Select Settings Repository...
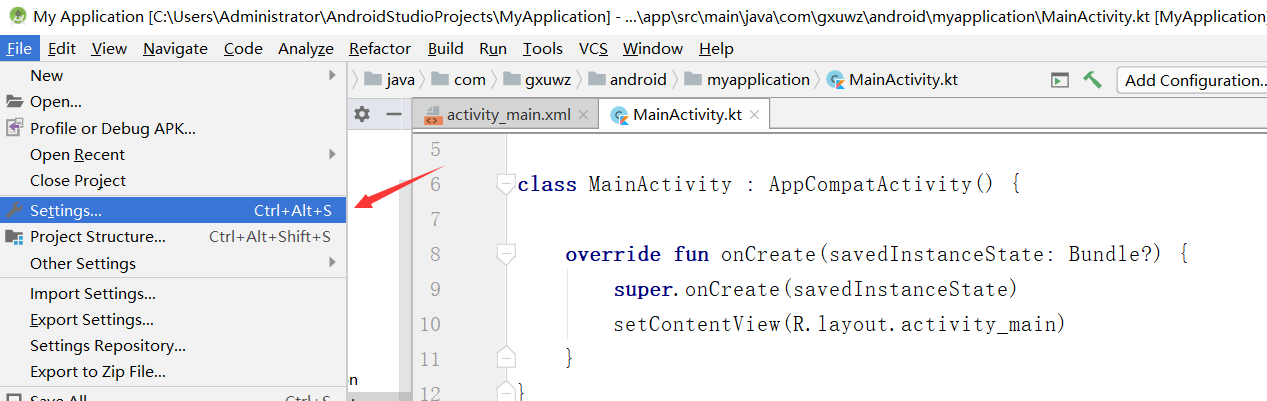Image resolution: width=1267 pixels, height=401 pixels. coord(173,345)
